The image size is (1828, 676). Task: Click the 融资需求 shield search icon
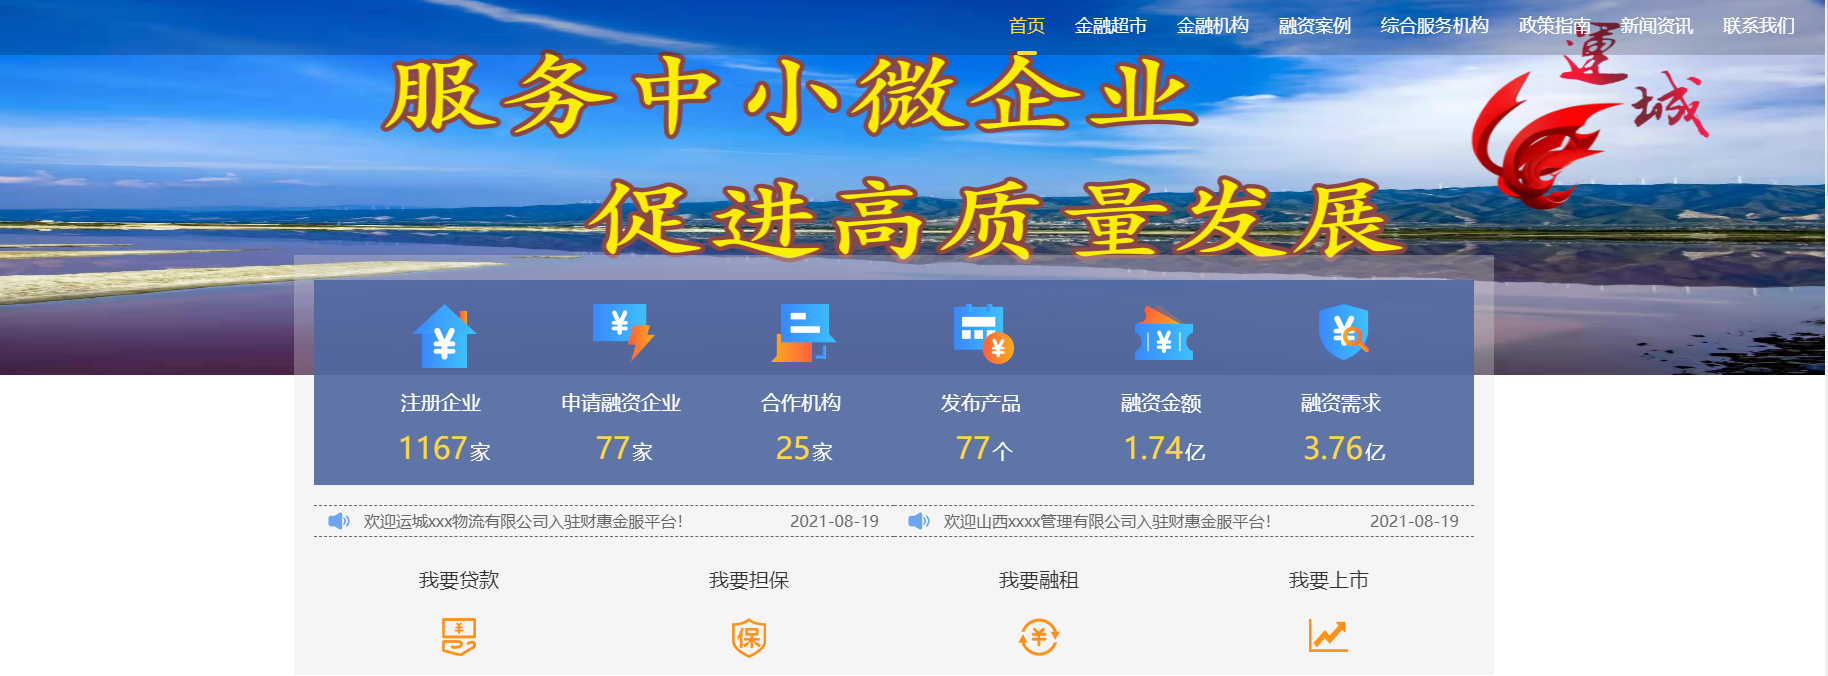click(1344, 332)
